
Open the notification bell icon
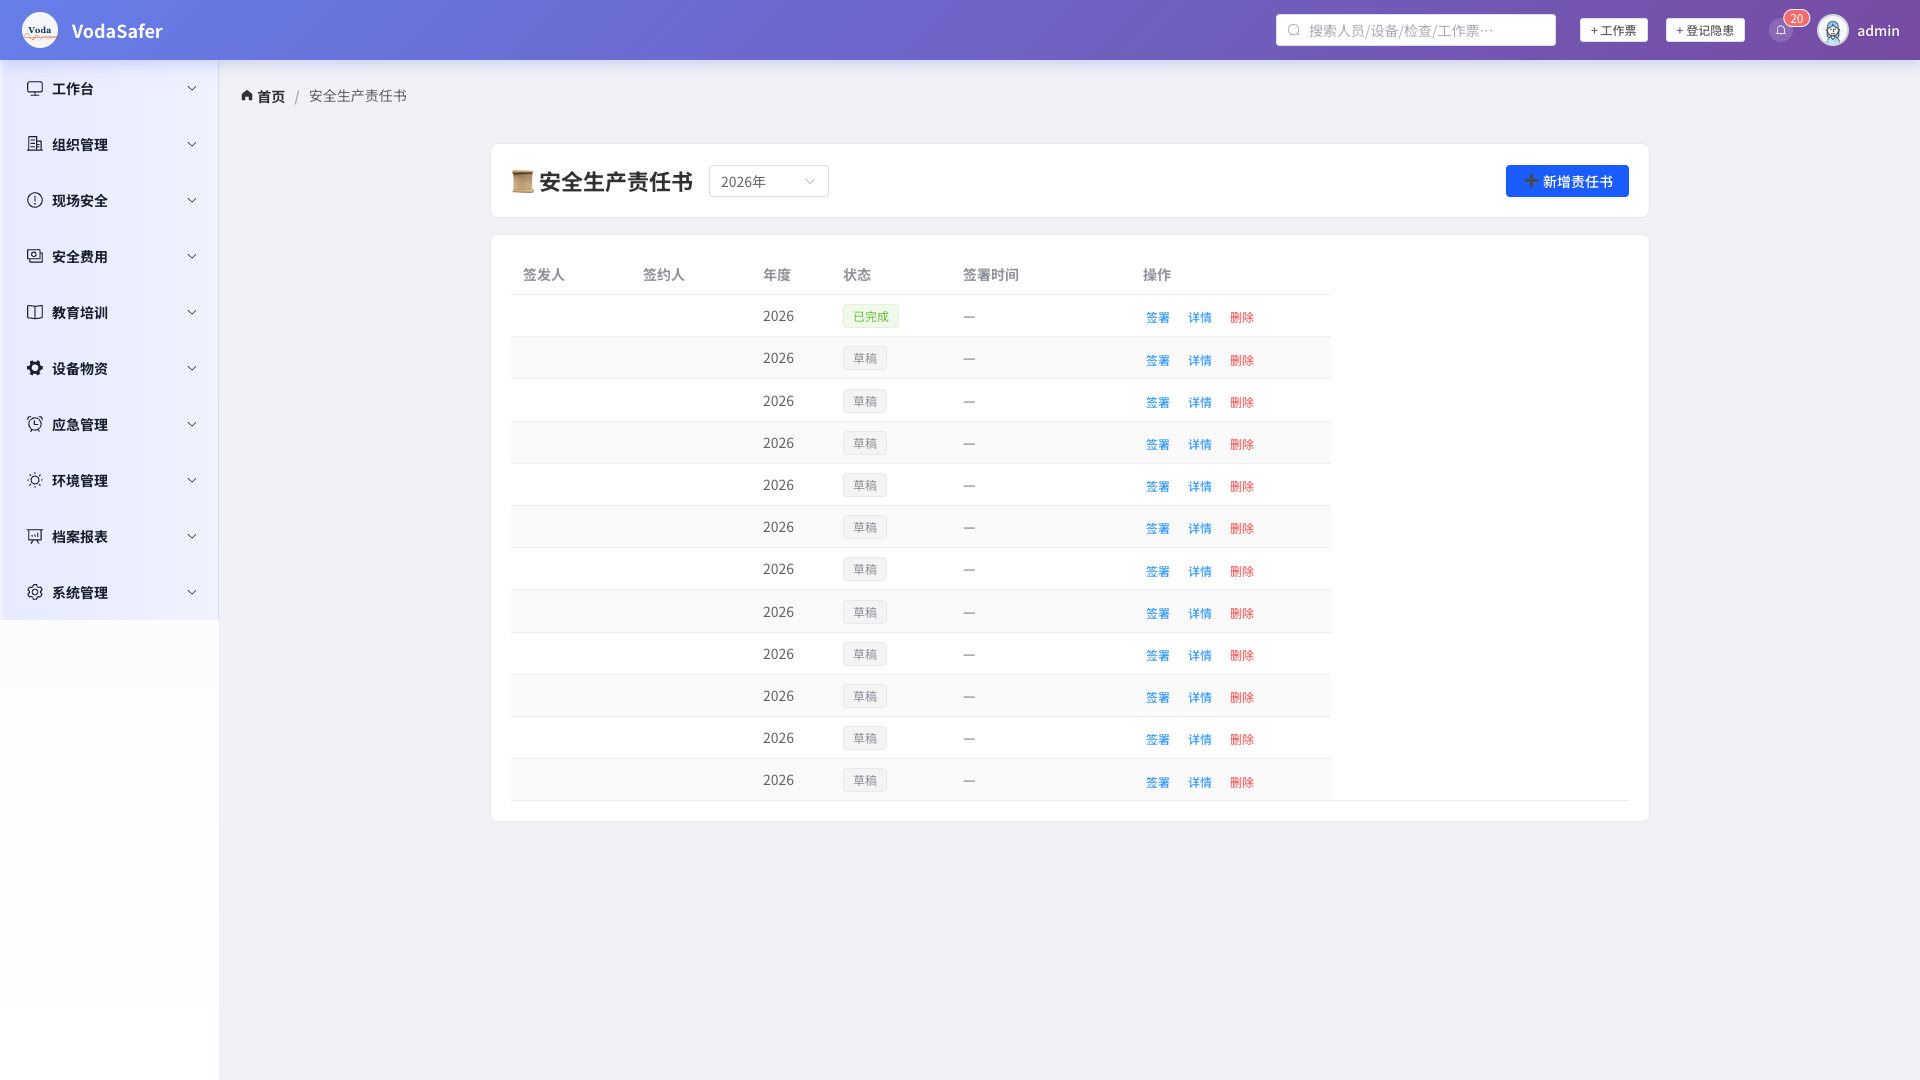[1781, 30]
